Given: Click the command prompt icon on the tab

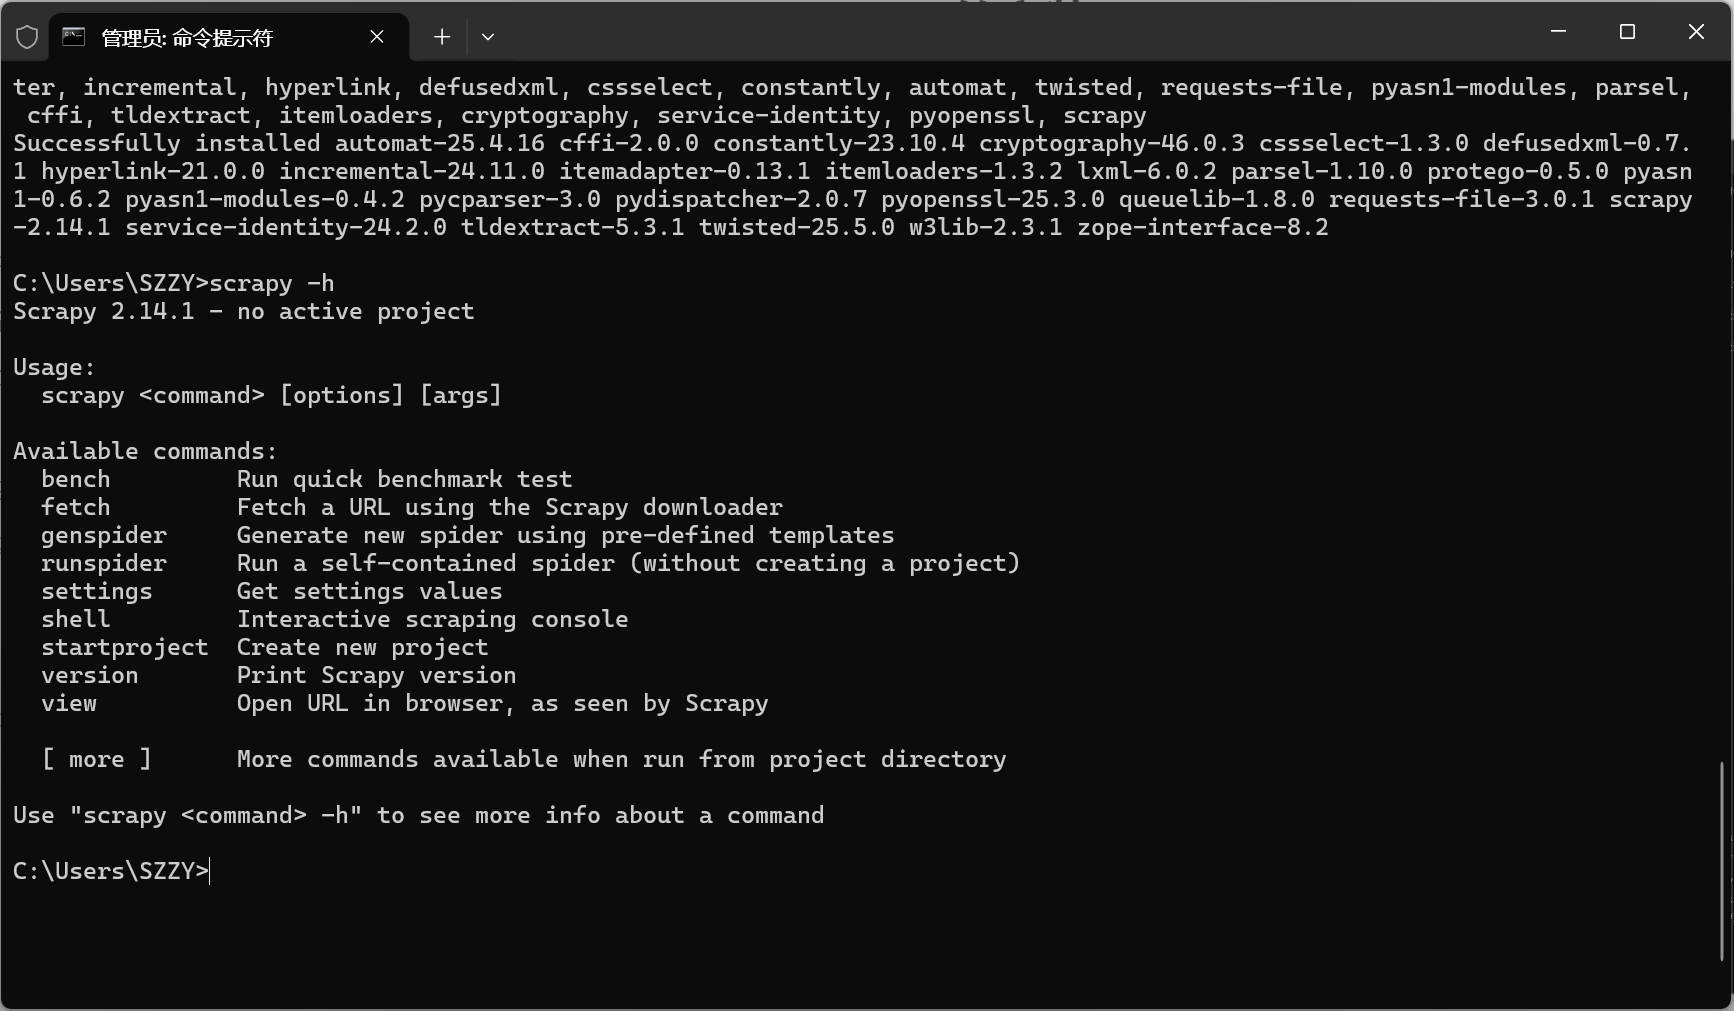Looking at the screenshot, I should click(74, 37).
